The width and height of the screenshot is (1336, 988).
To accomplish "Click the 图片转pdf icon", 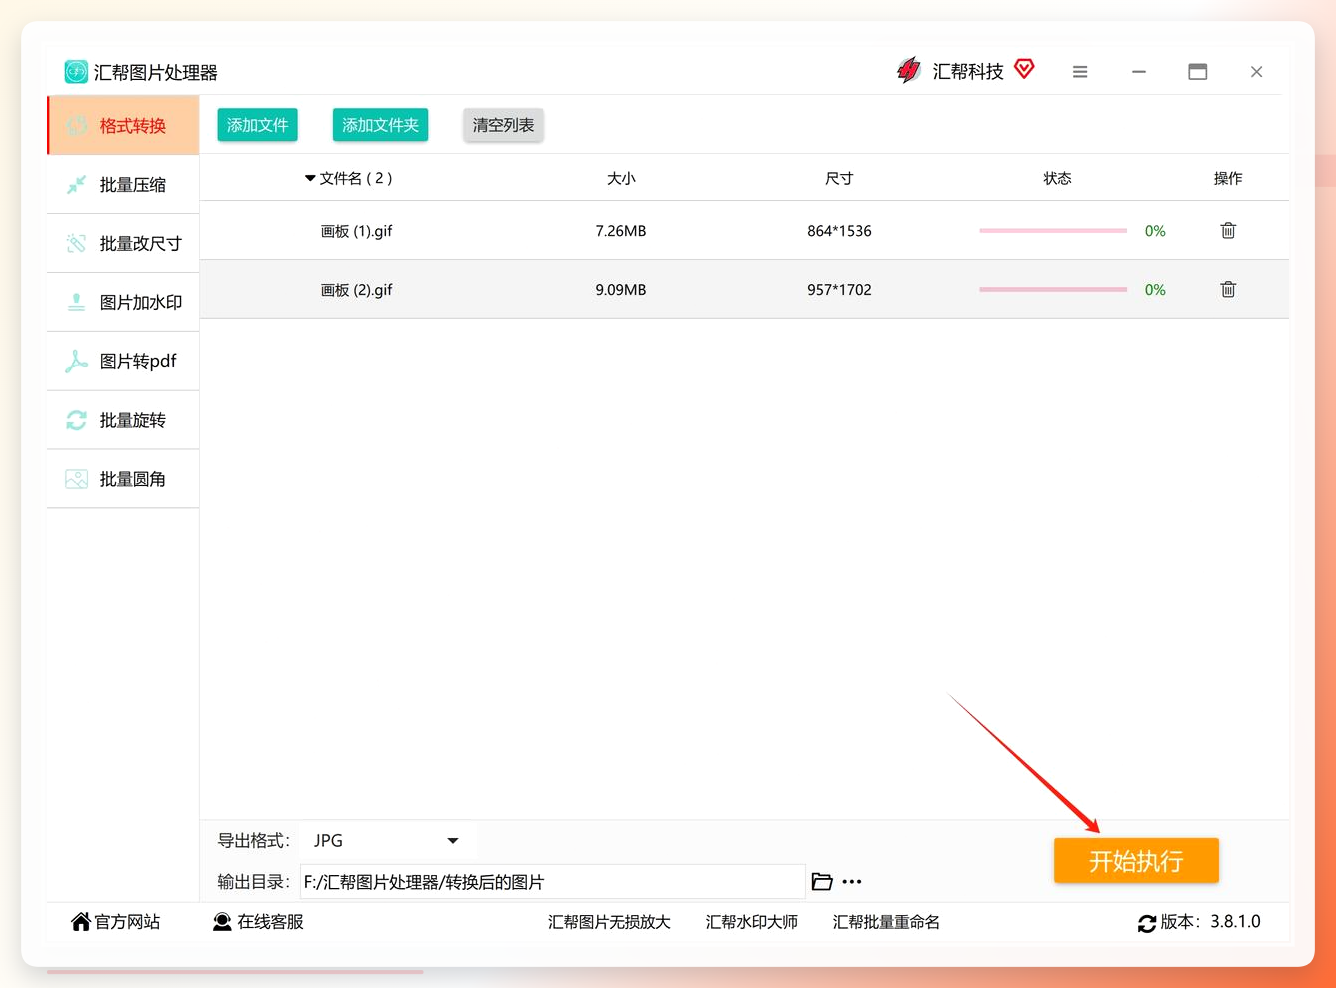I will tap(77, 361).
